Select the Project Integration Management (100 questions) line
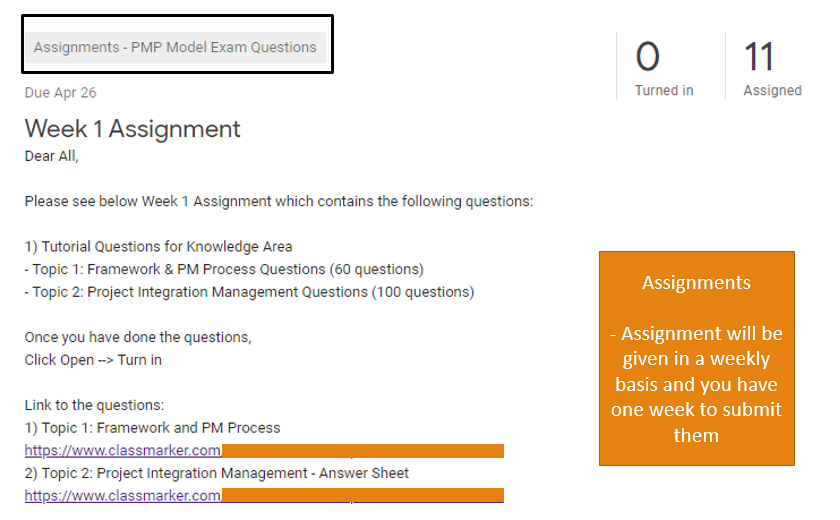The height and width of the screenshot is (520, 840). pyautogui.click(x=249, y=292)
